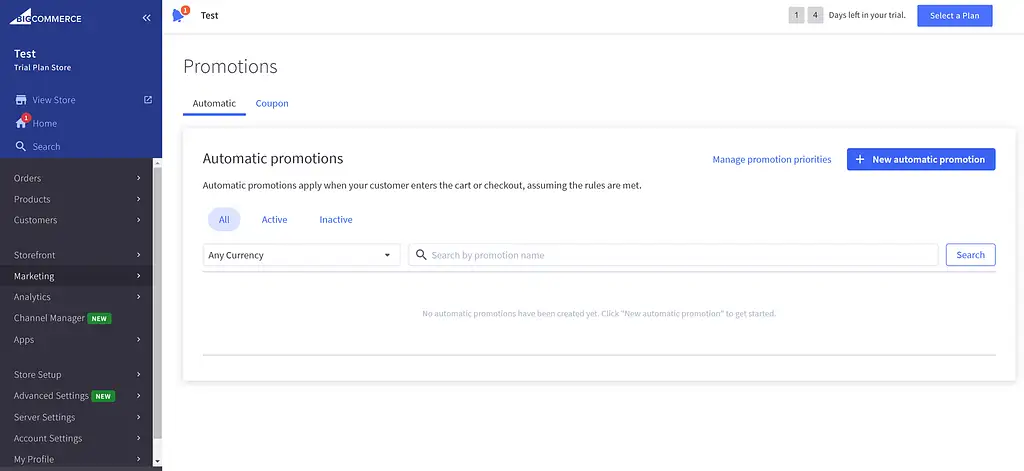Click the BigCommerce logo
The width and height of the screenshot is (1024, 471).
click(46, 18)
